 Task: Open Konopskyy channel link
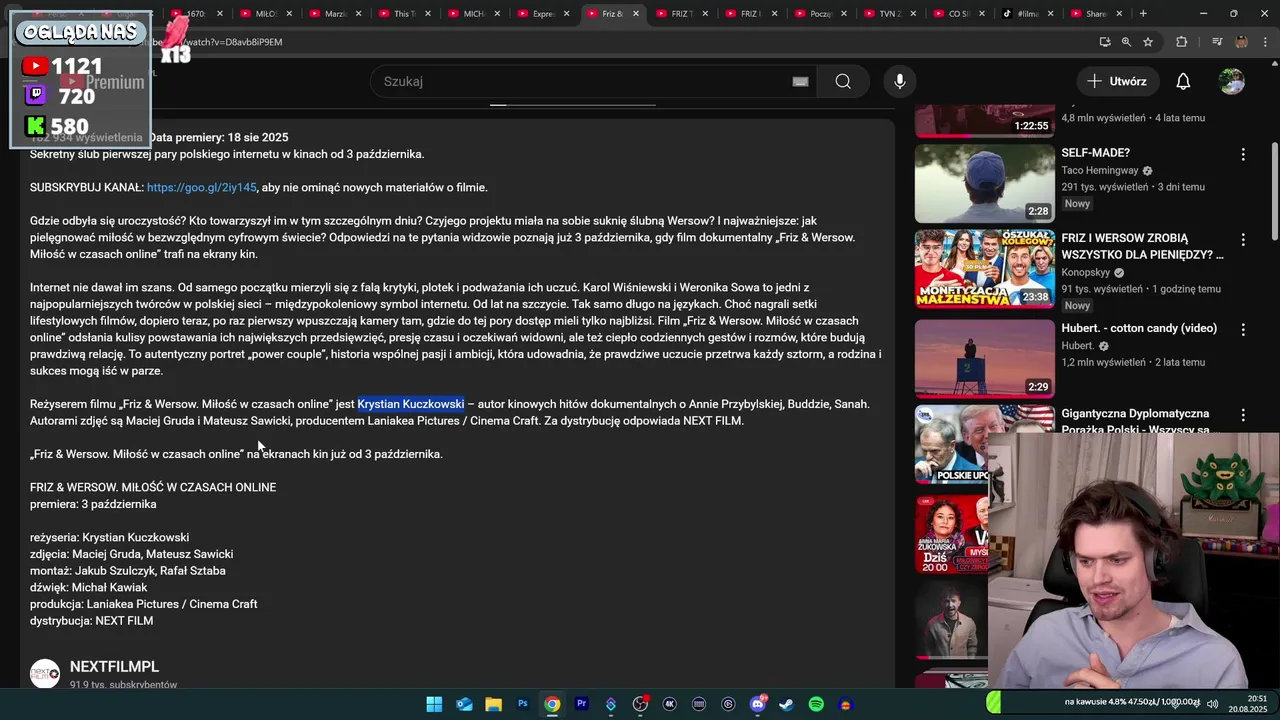pos(1087,273)
